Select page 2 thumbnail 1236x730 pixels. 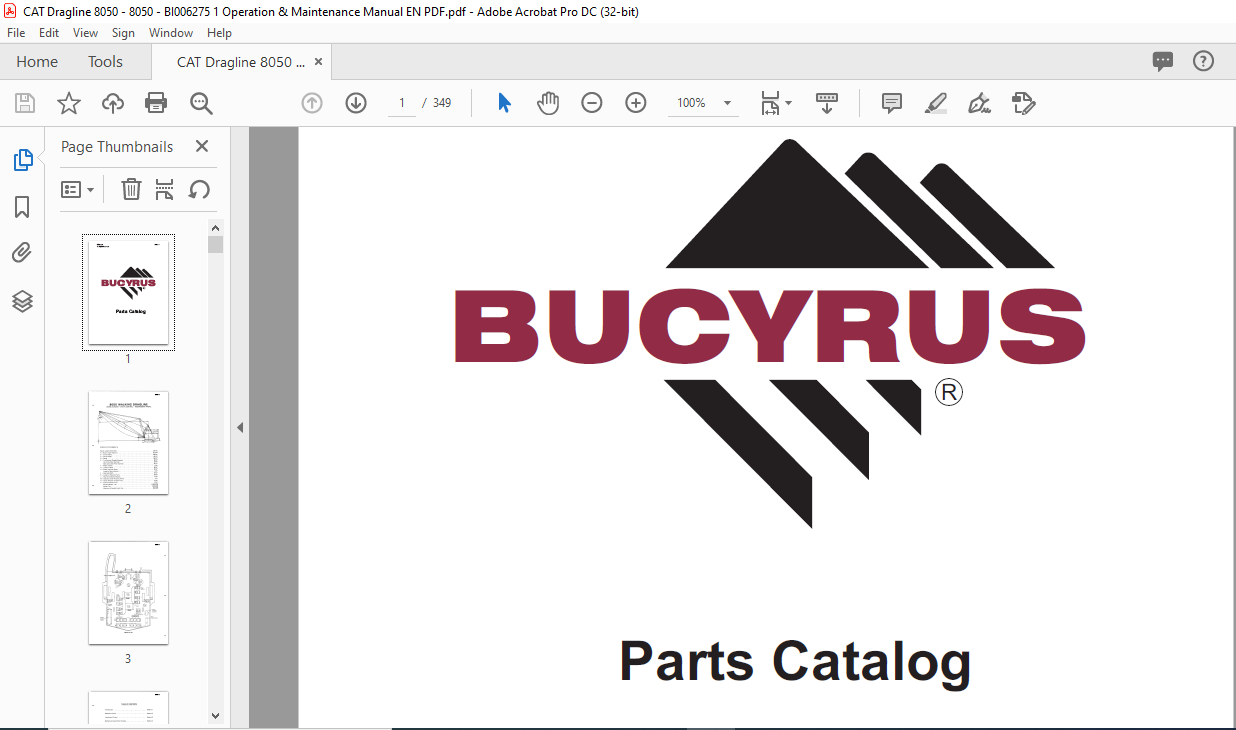point(128,442)
